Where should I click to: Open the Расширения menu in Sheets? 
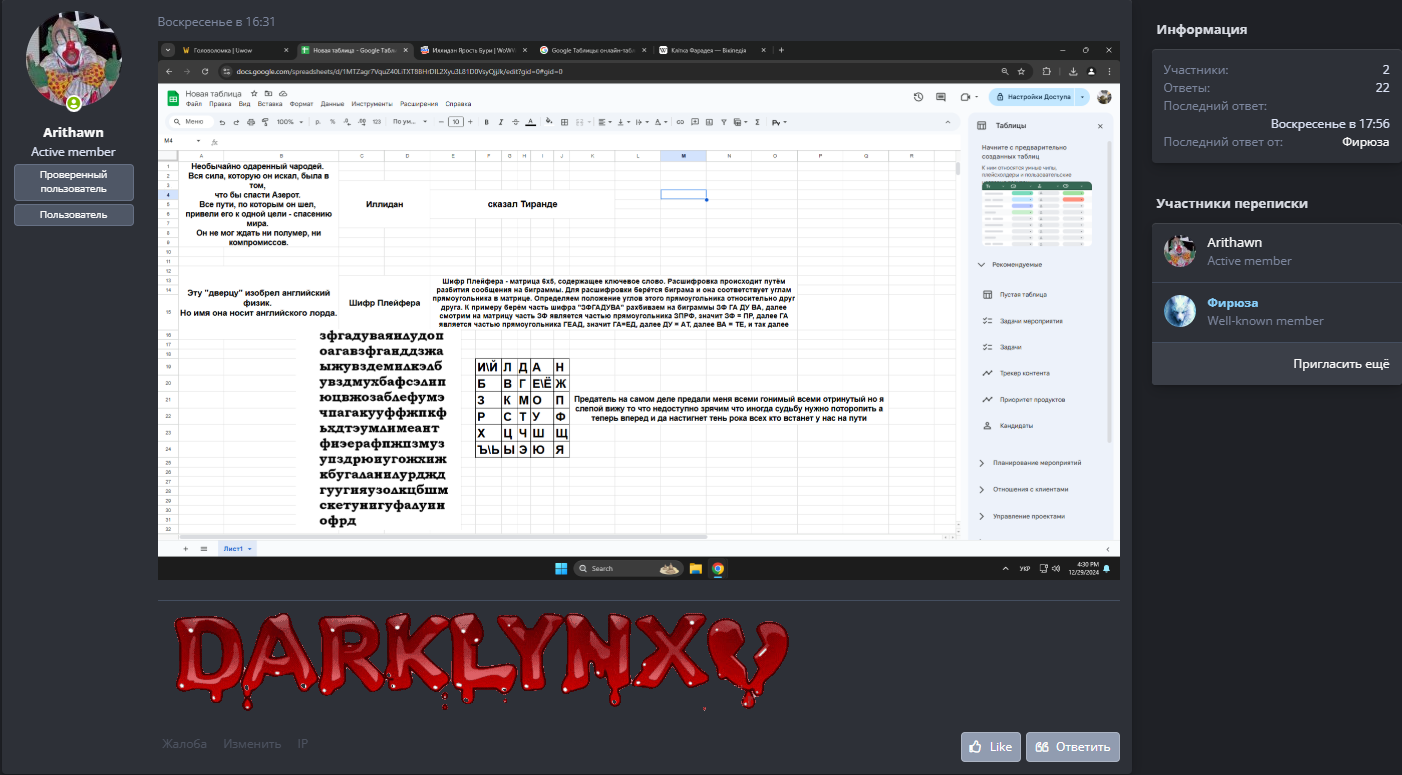point(417,104)
